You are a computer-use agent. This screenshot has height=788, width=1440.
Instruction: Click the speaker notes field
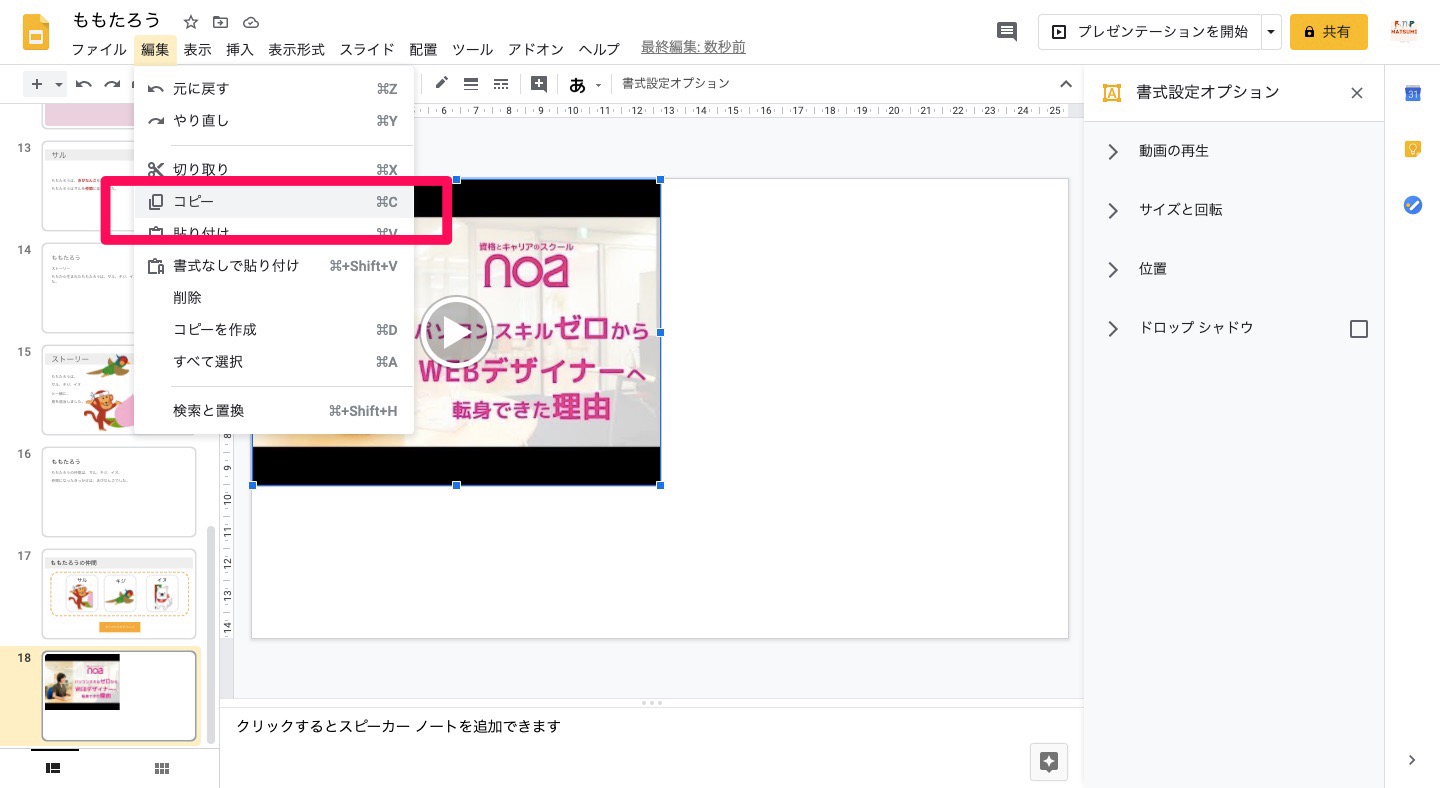click(652, 727)
